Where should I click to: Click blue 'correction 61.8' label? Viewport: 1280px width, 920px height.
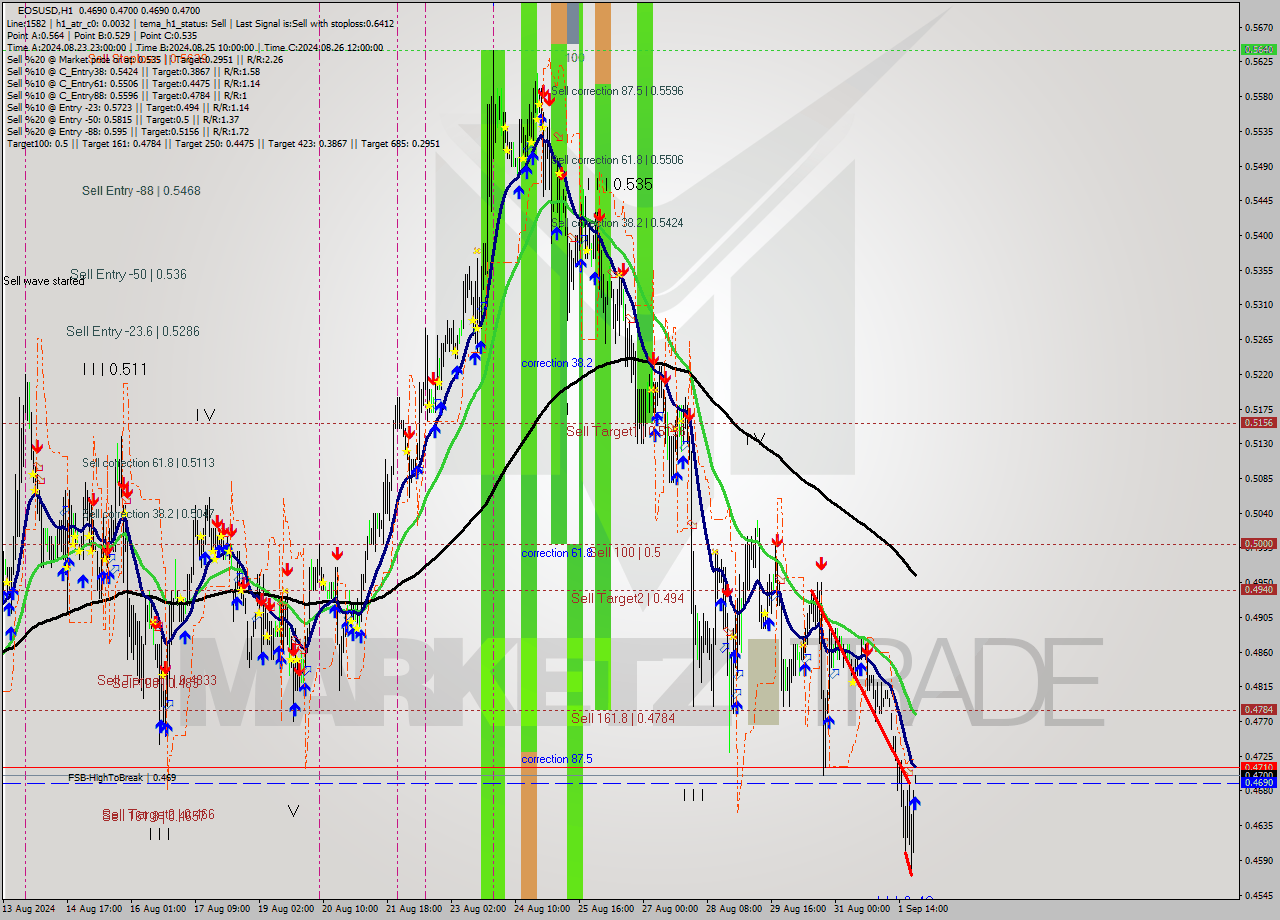(x=556, y=553)
